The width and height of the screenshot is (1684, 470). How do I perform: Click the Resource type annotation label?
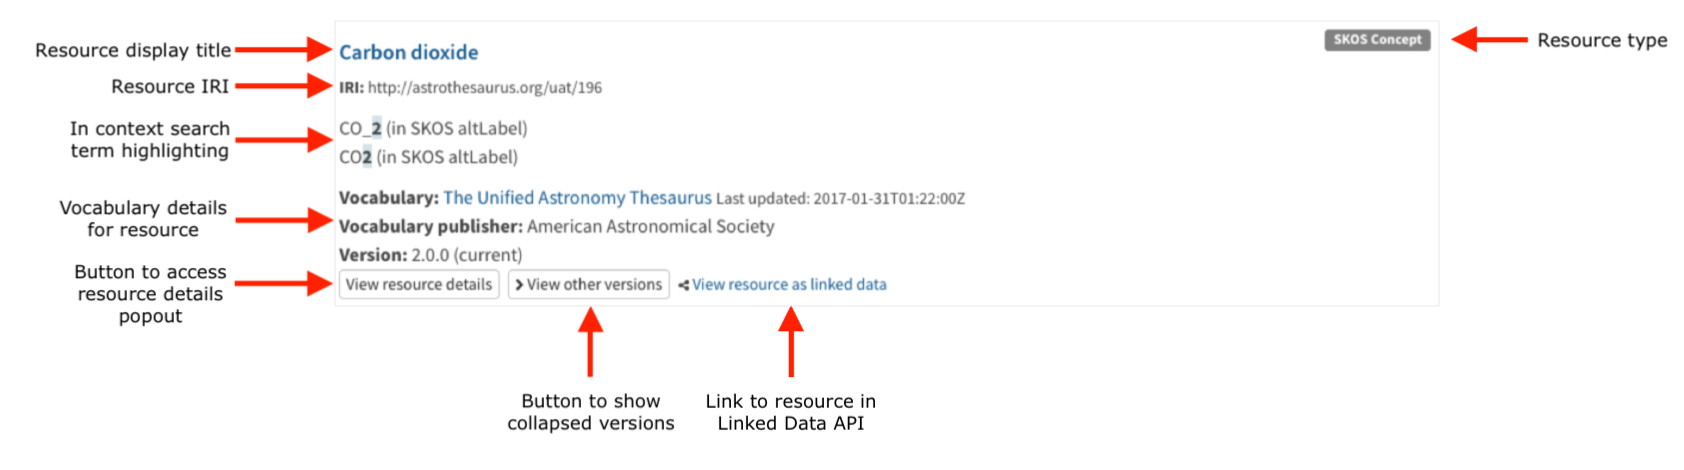[x=1602, y=40]
